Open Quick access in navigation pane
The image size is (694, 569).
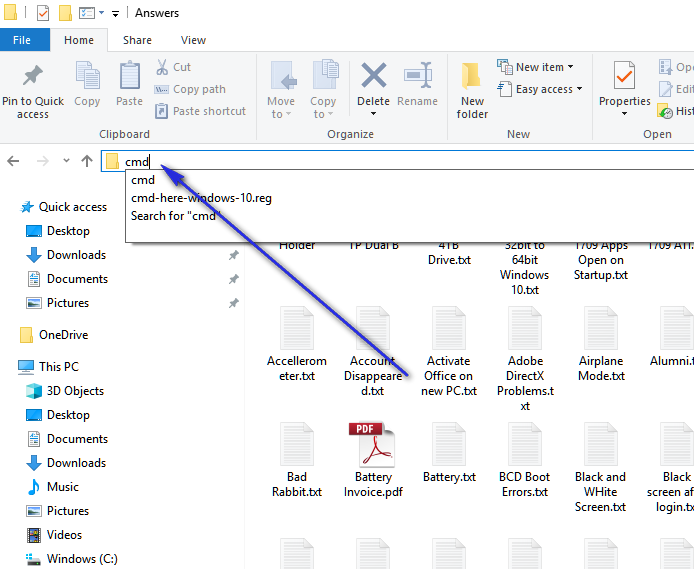(64, 207)
